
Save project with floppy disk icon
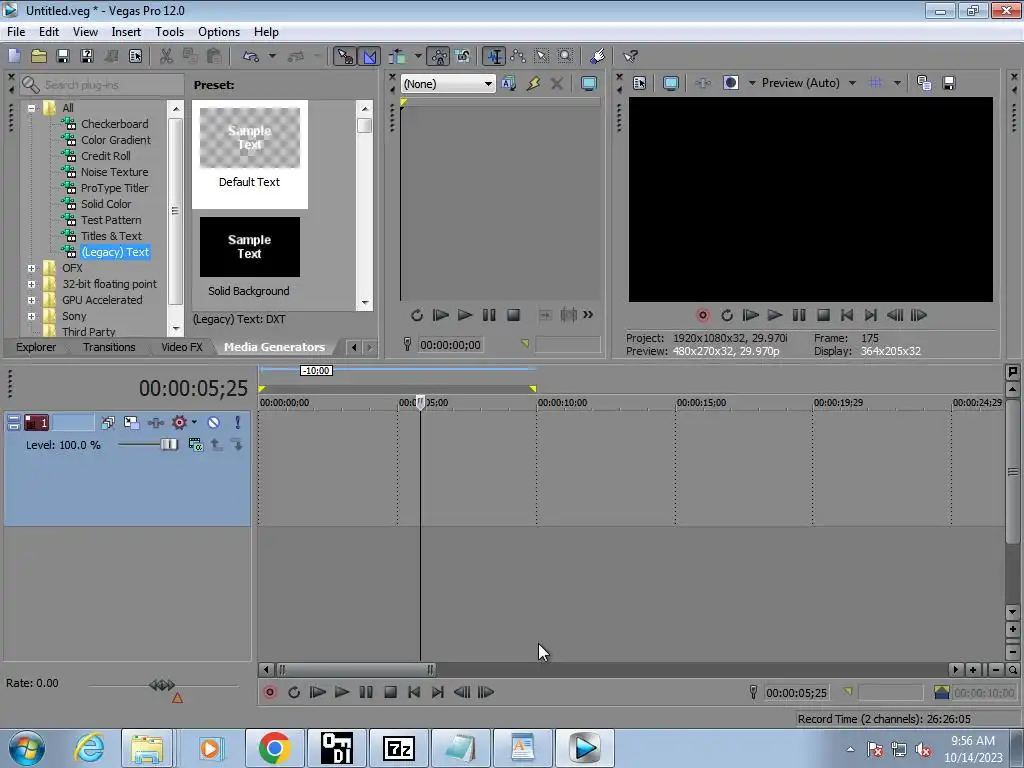63,56
